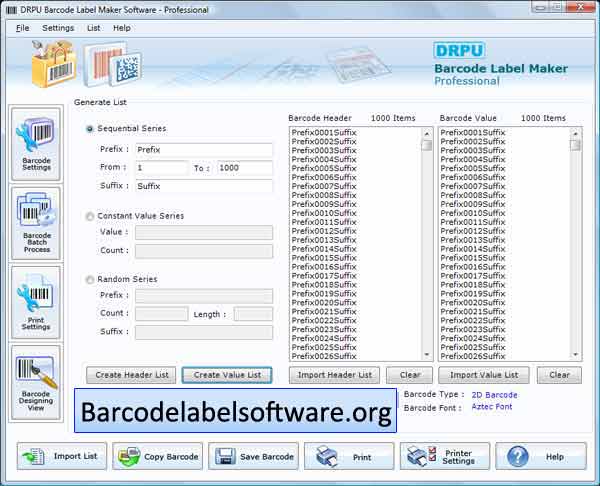Click the Barcode Header list scrollbar thumb

pyautogui.click(x=427, y=145)
